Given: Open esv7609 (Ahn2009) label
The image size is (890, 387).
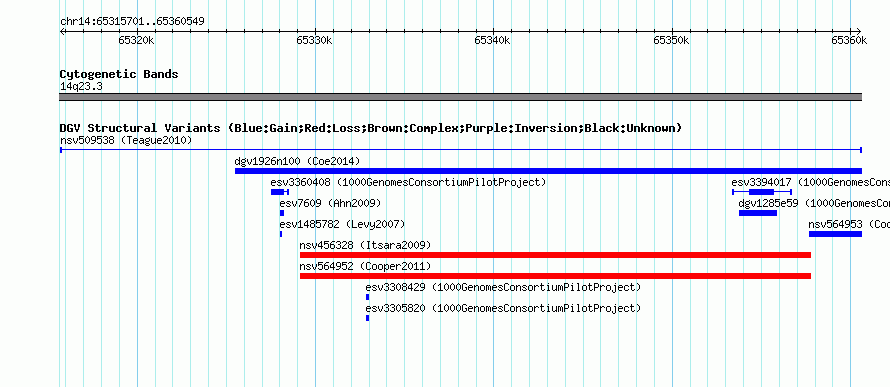Looking at the screenshot, I should (x=330, y=203).
